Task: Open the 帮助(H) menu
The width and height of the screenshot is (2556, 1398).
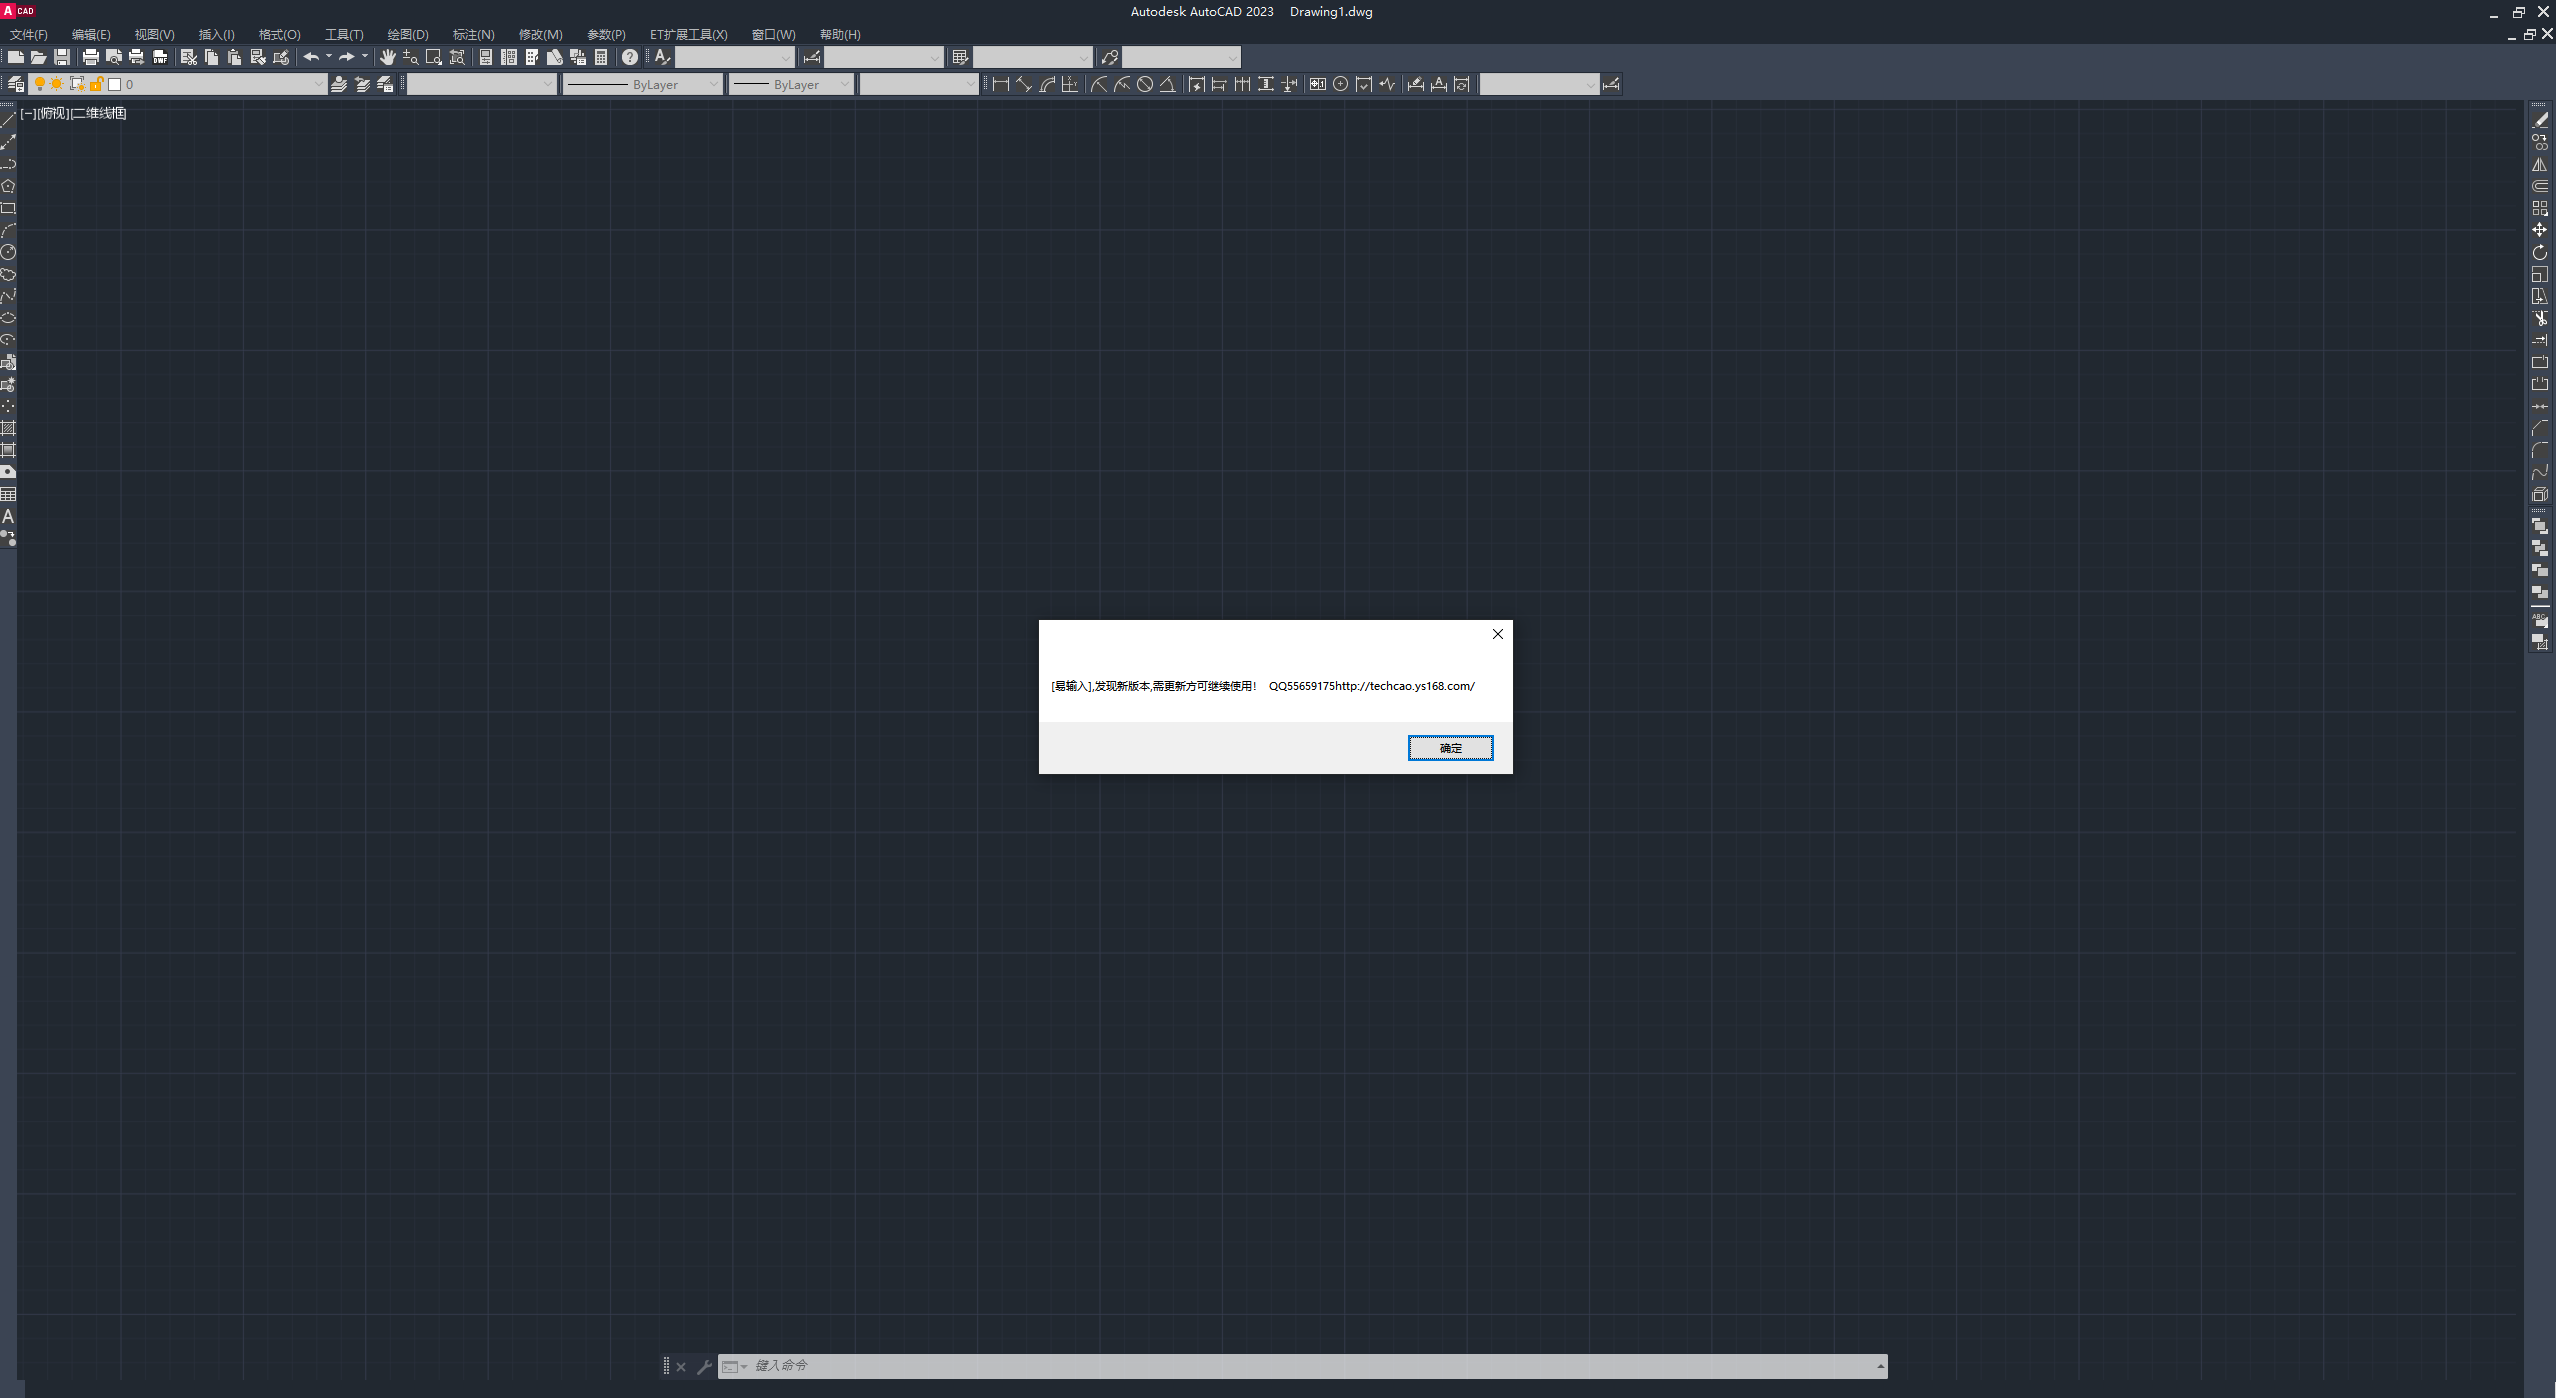Action: click(840, 34)
